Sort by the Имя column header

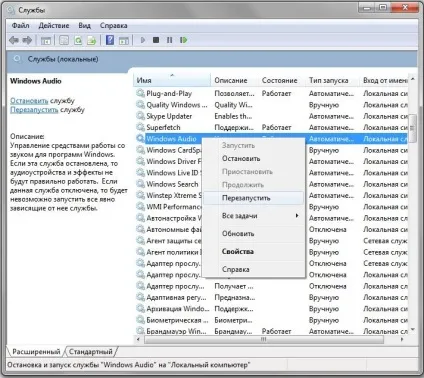[x=172, y=80]
